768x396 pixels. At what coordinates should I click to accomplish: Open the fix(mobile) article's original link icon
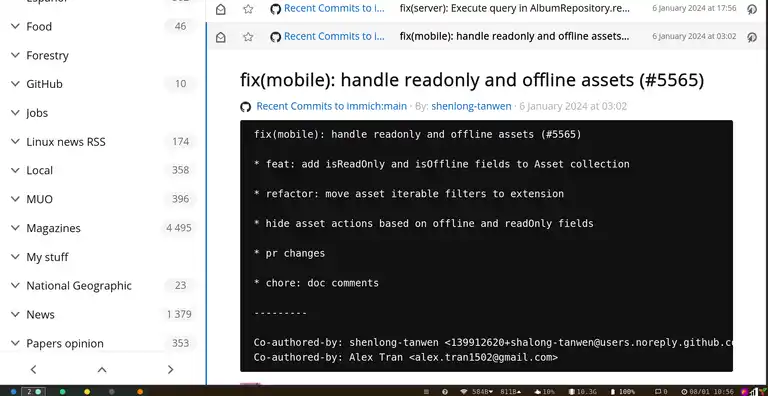coord(752,37)
